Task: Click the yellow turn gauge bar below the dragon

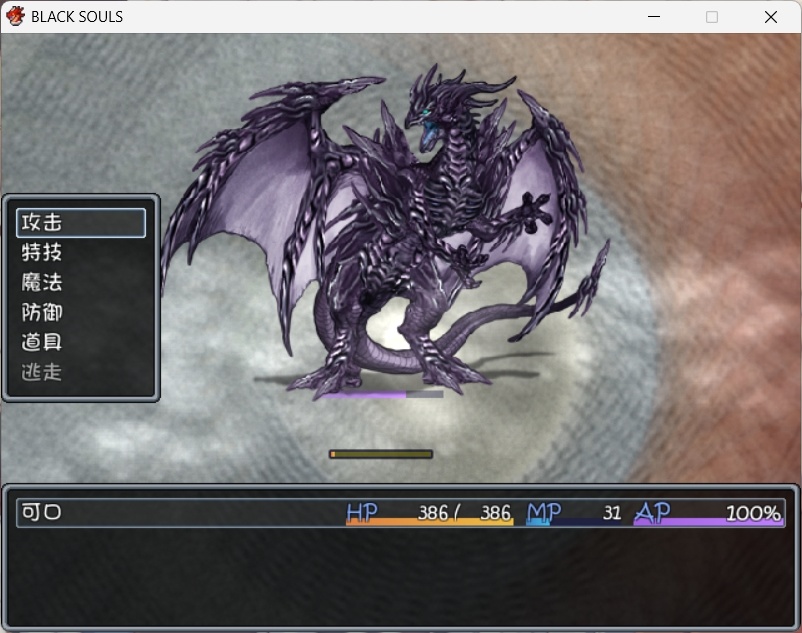Action: (381, 454)
